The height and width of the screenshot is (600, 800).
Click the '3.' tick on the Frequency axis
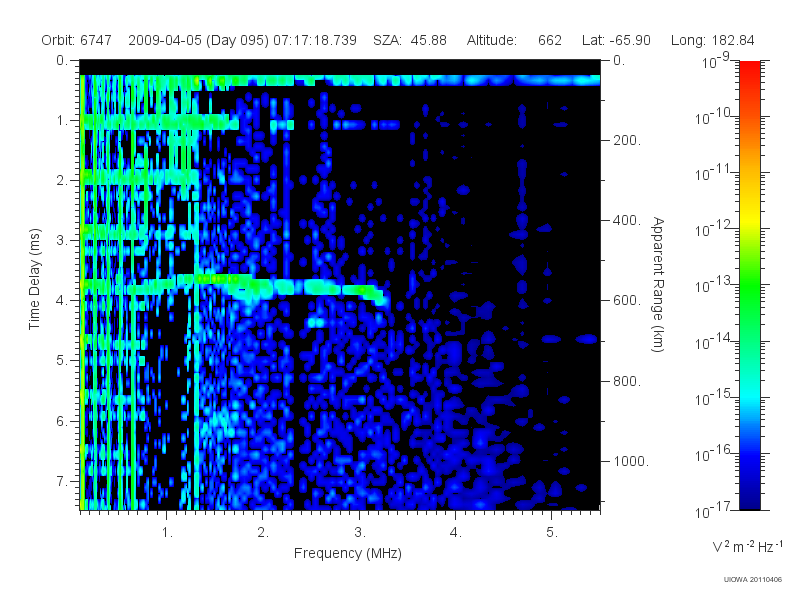coord(359,532)
